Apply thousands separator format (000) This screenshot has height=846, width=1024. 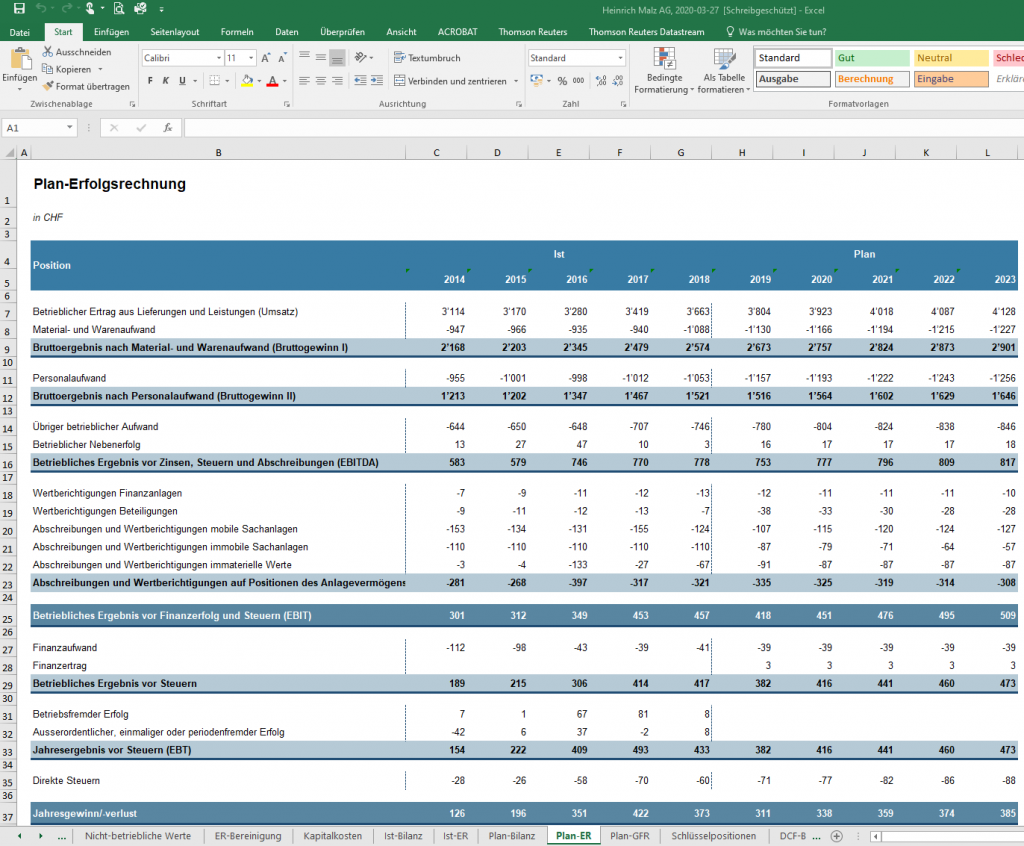coord(579,81)
